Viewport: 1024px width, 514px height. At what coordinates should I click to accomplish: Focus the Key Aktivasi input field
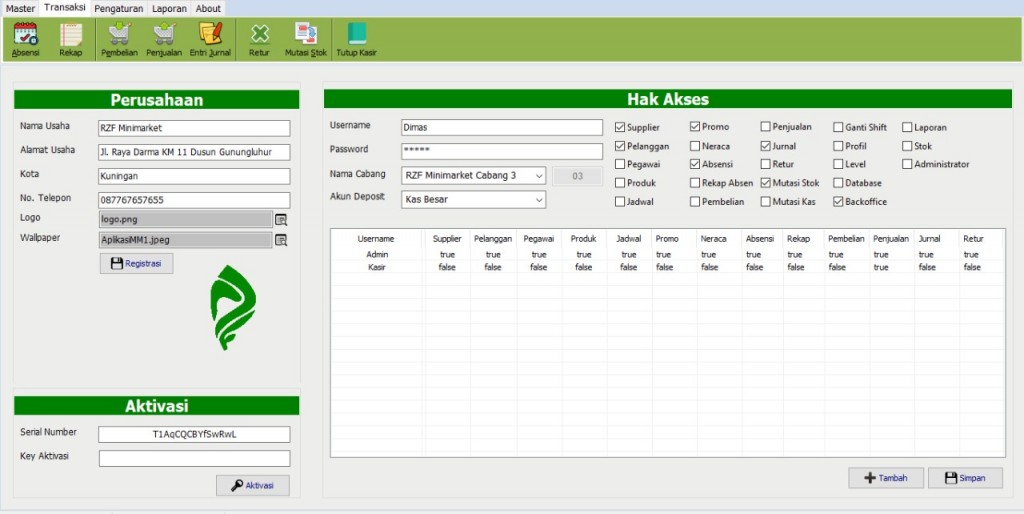point(195,458)
